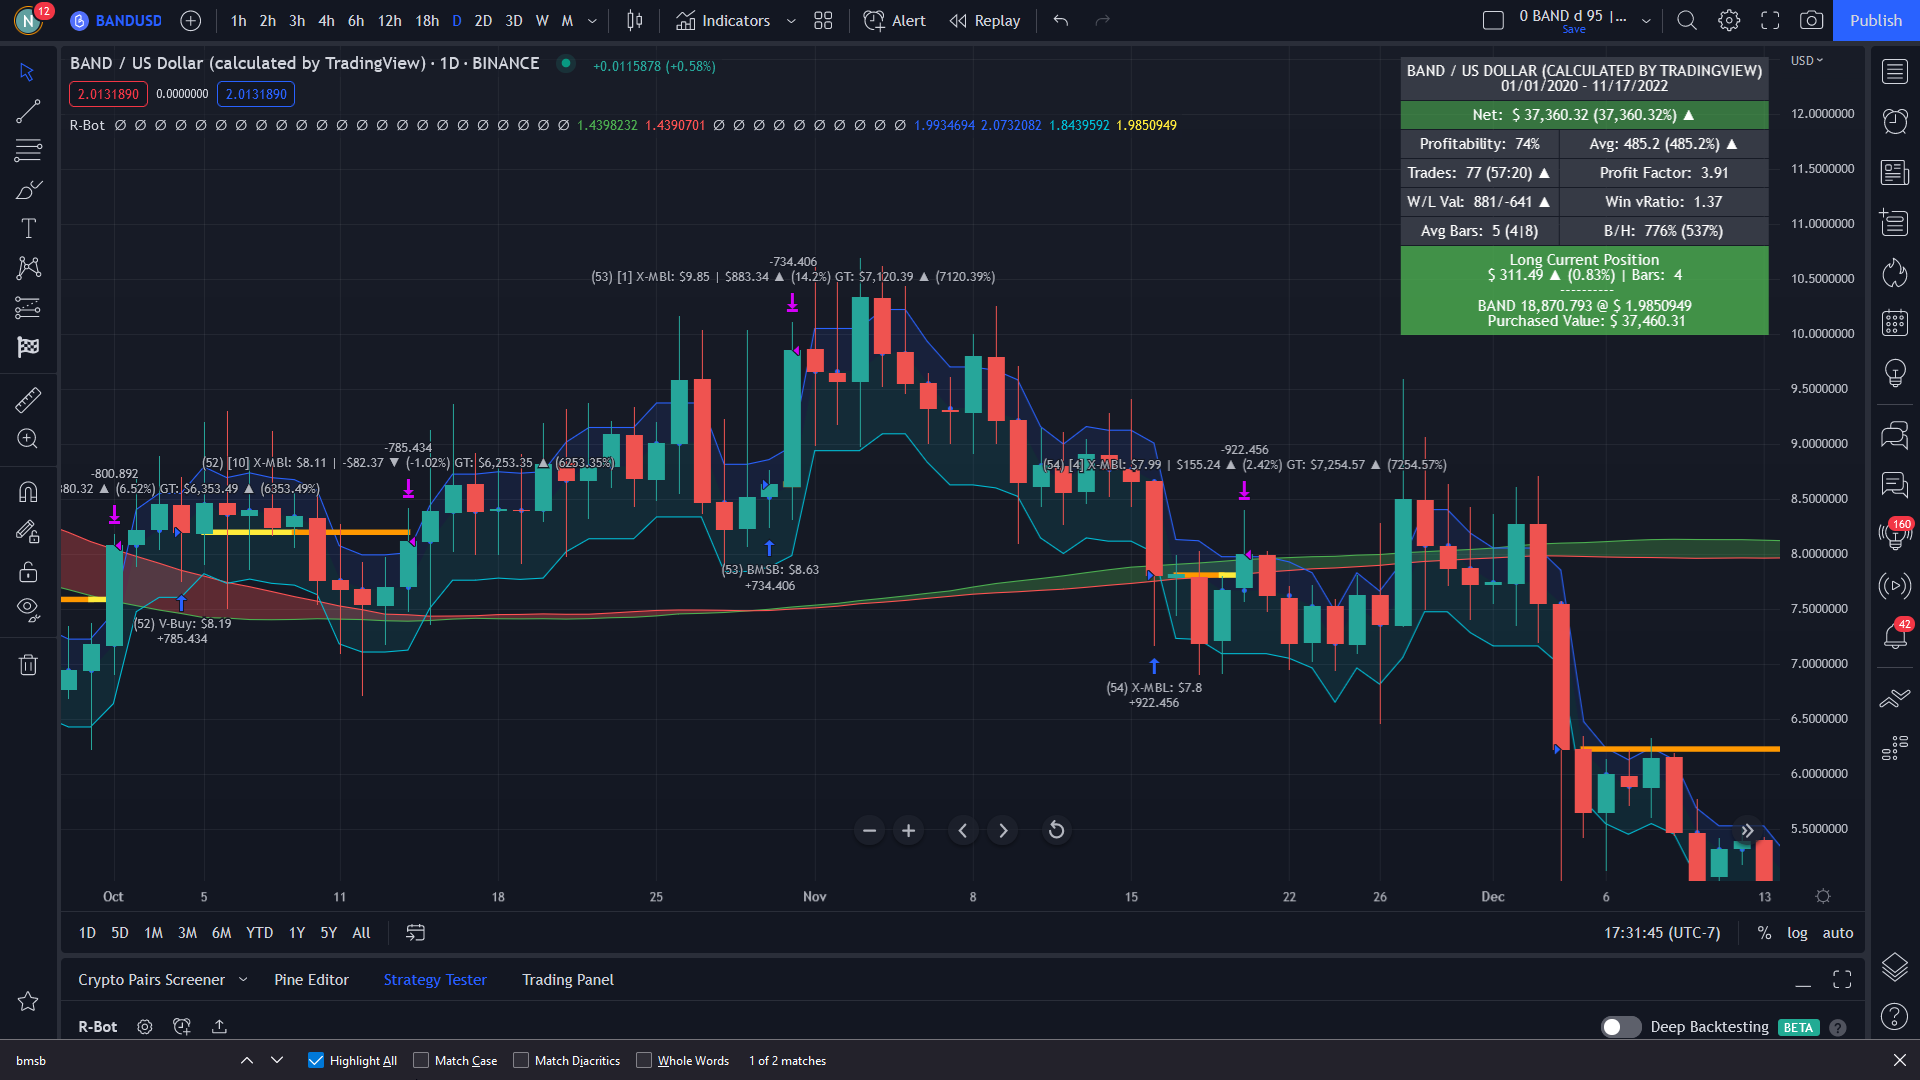Click the Publish button
Viewport: 1920px width, 1080px height.
click(x=1875, y=20)
